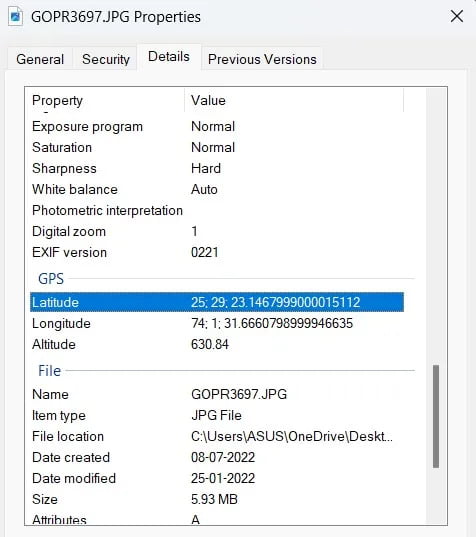Click the File section header

pos(49,371)
